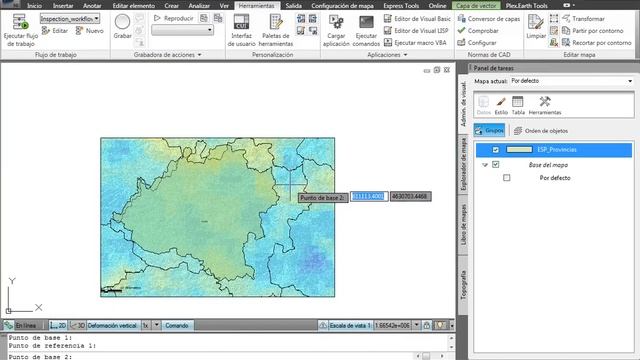Image resolution: width=640 pixels, height=360 pixels.
Task: Click Deformación vertical label
Action: tap(112, 325)
